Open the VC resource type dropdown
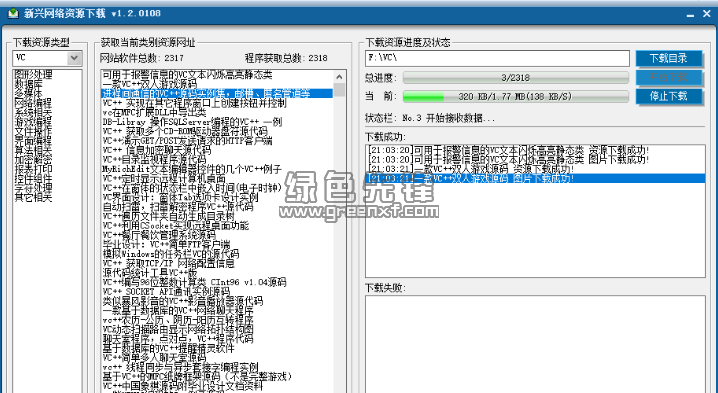Image resolution: width=718 pixels, height=393 pixels. 74,58
